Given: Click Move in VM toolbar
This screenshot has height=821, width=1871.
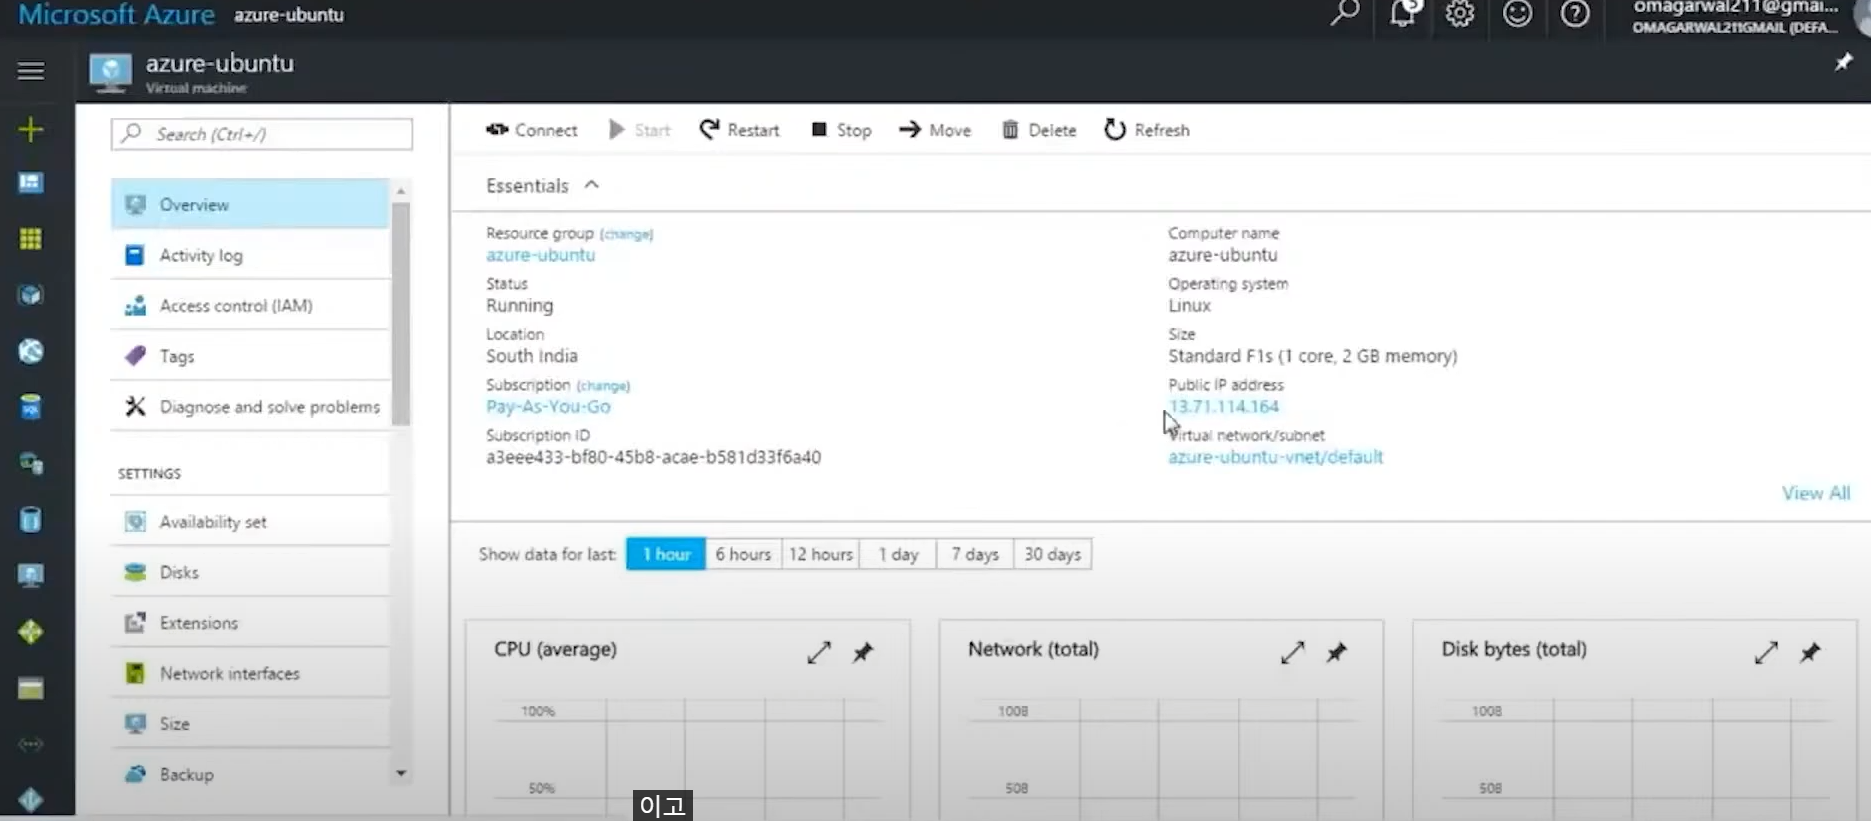Looking at the screenshot, I should 935,130.
